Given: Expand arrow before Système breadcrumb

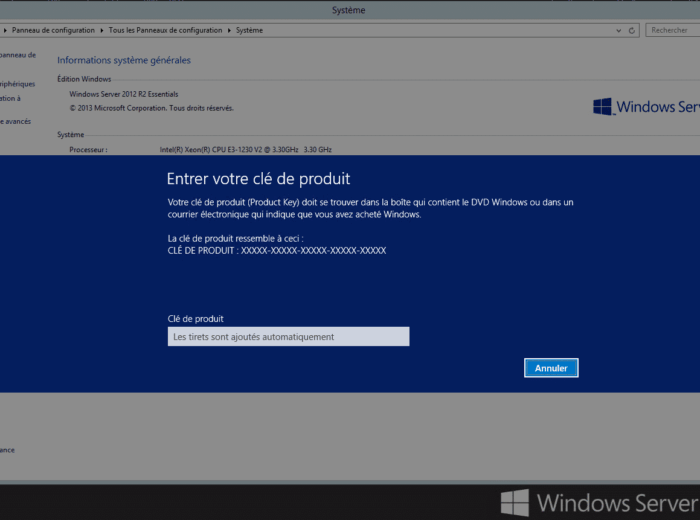Looking at the screenshot, I should pos(229,30).
